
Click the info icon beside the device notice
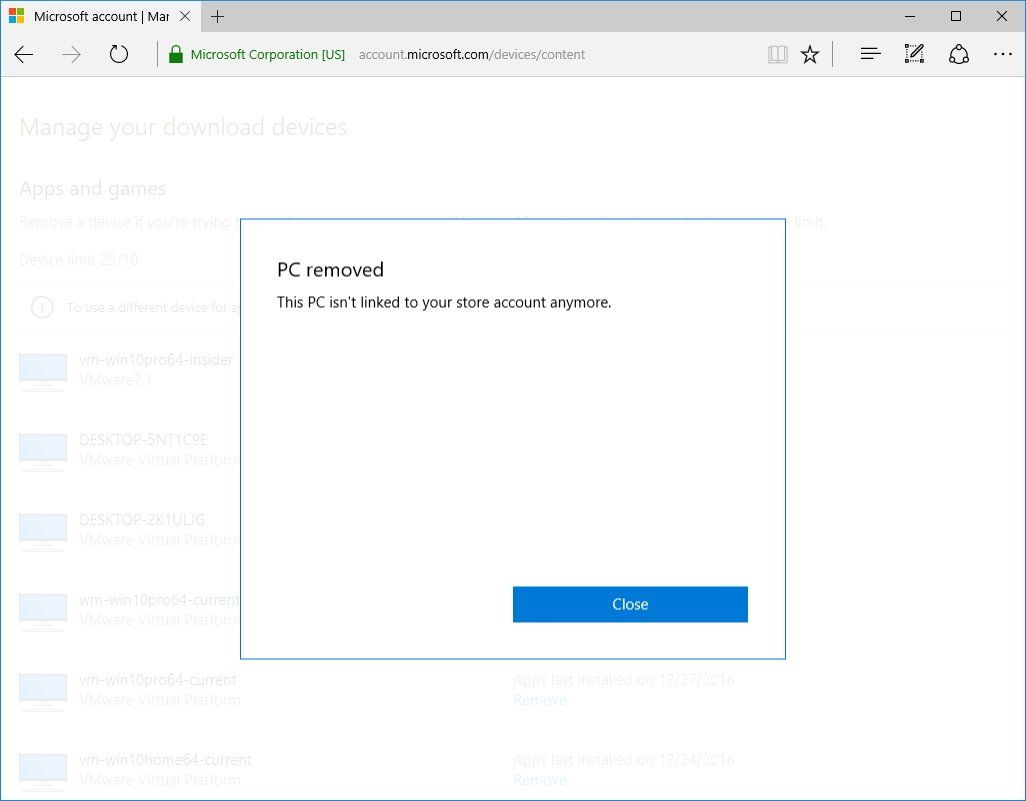coord(41,307)
